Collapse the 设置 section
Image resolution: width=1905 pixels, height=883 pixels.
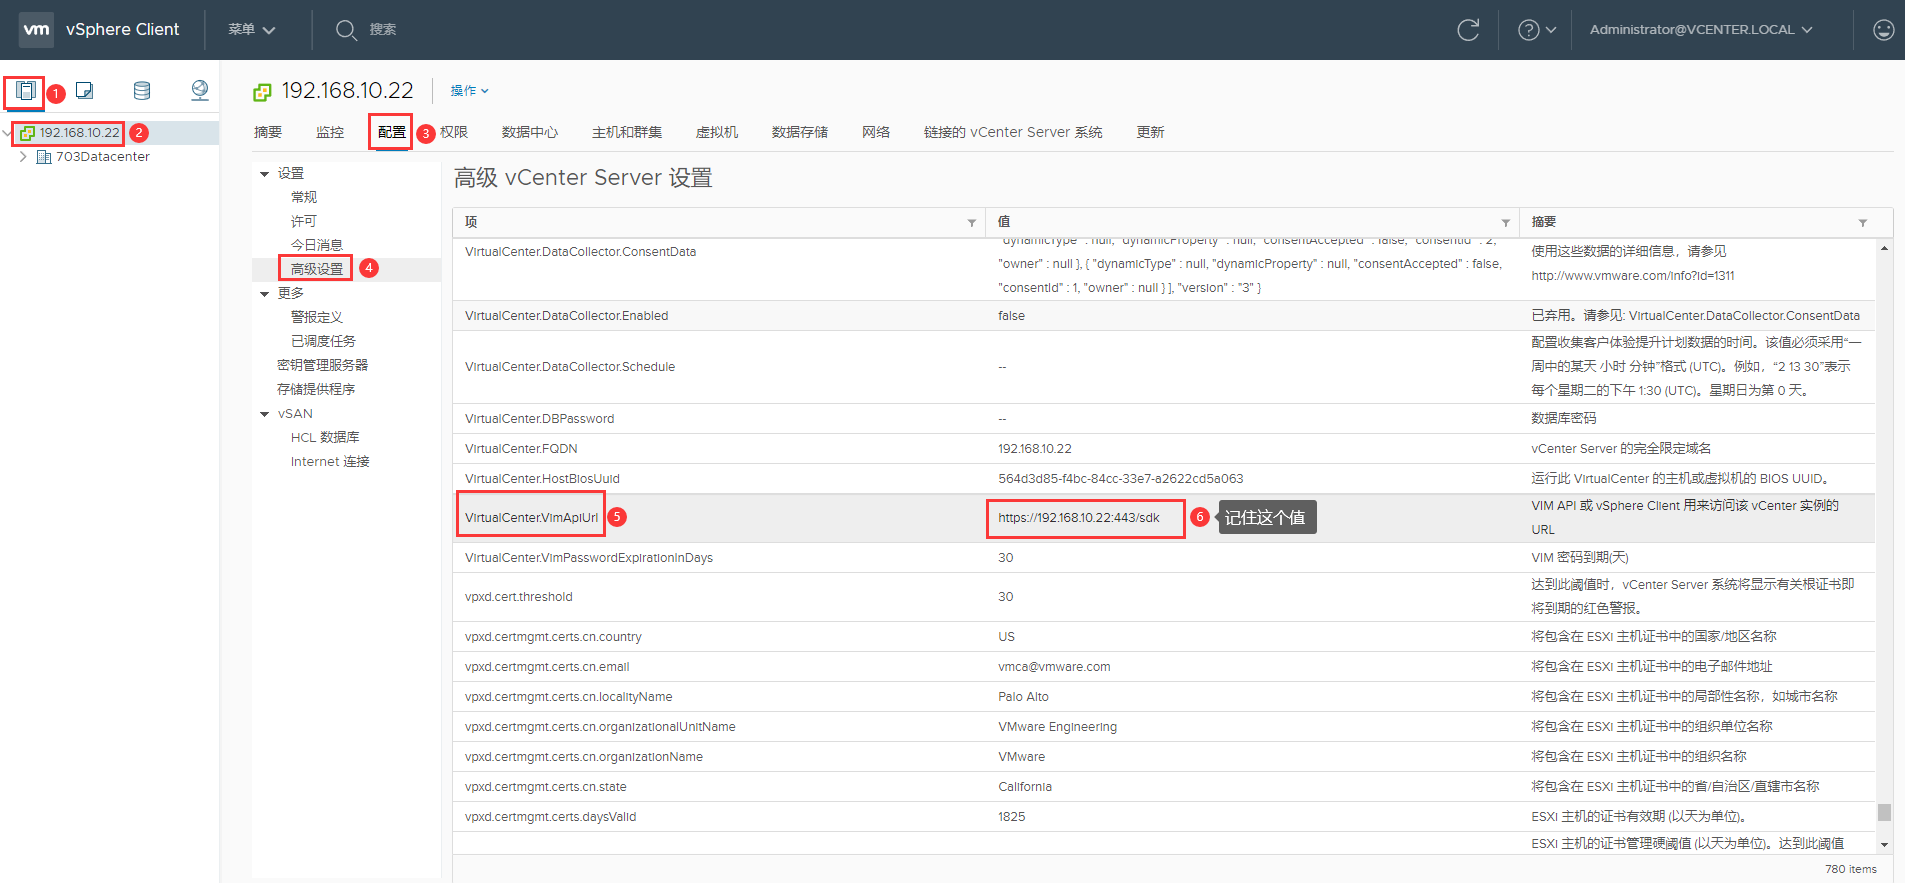coord(265,174)
